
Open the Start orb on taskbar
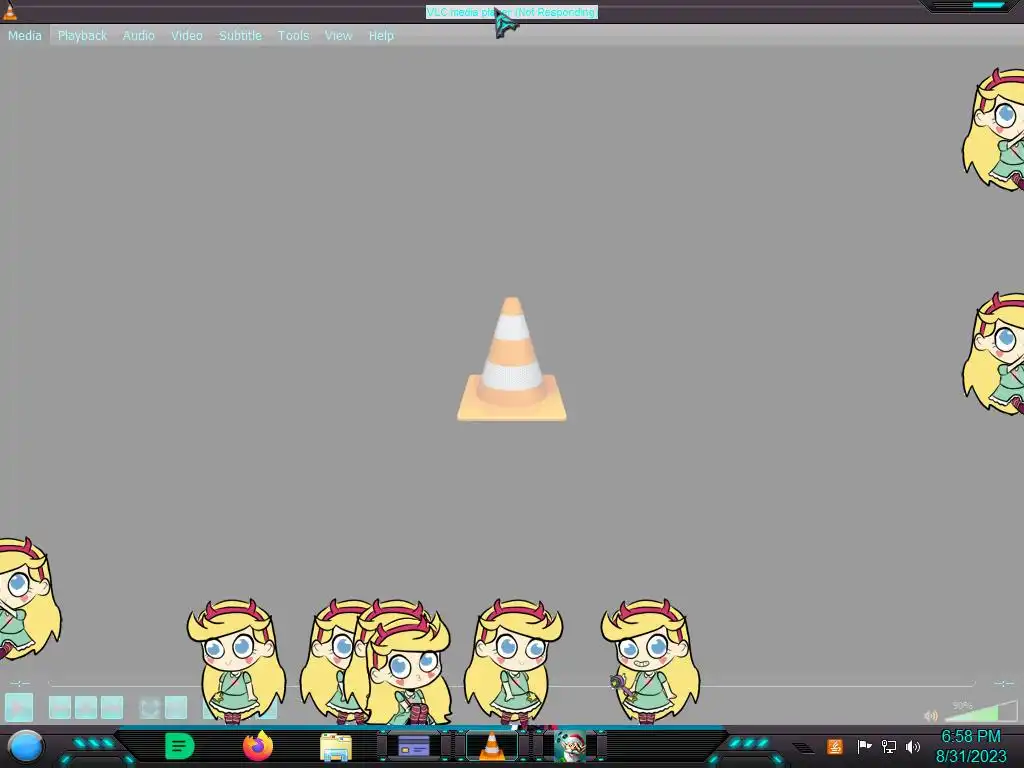tap(25, 746)
